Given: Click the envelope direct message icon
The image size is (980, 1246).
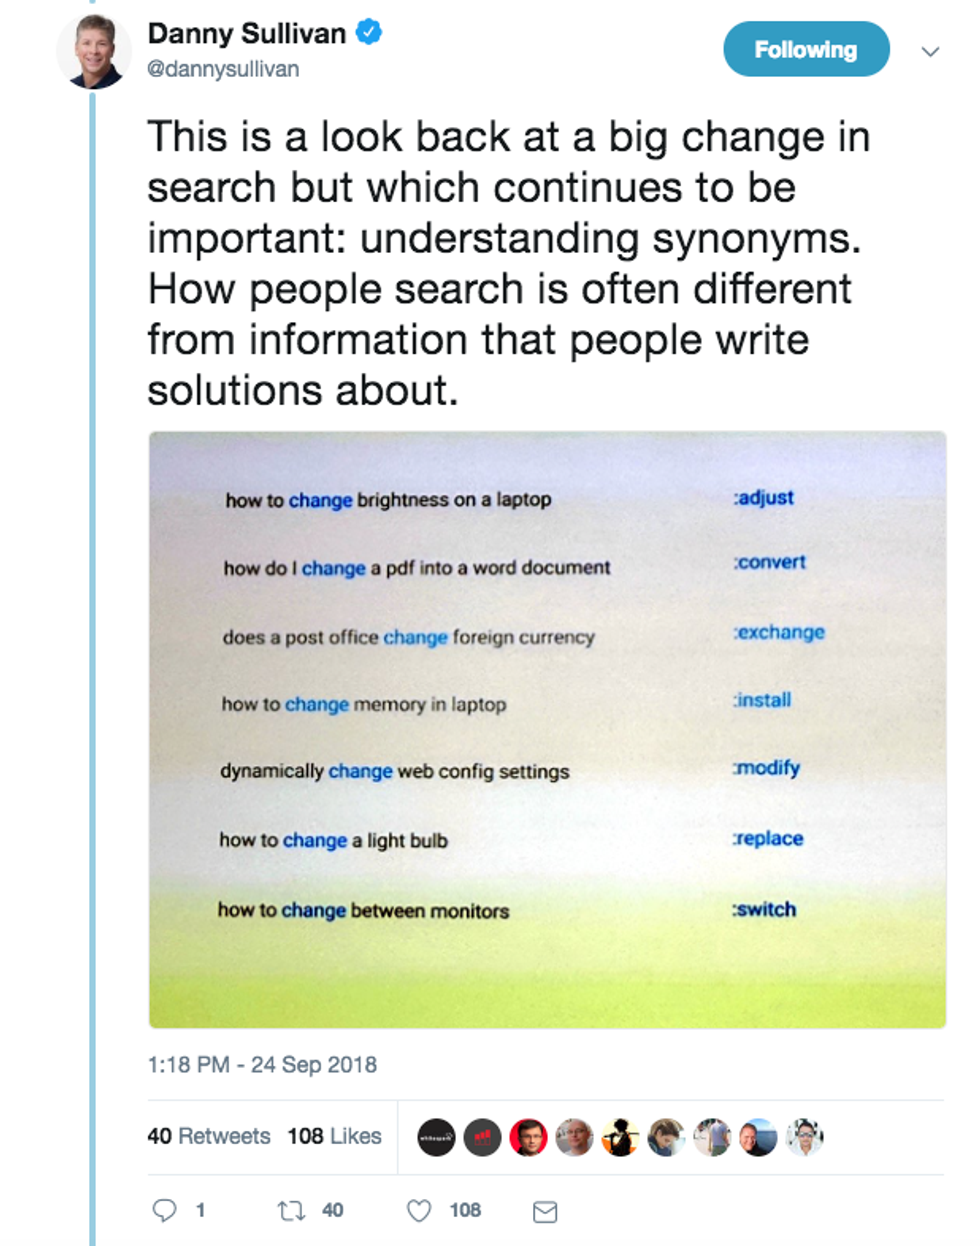Looking at the screenshot, I should pyautogui.click(x=545, y=1212).
